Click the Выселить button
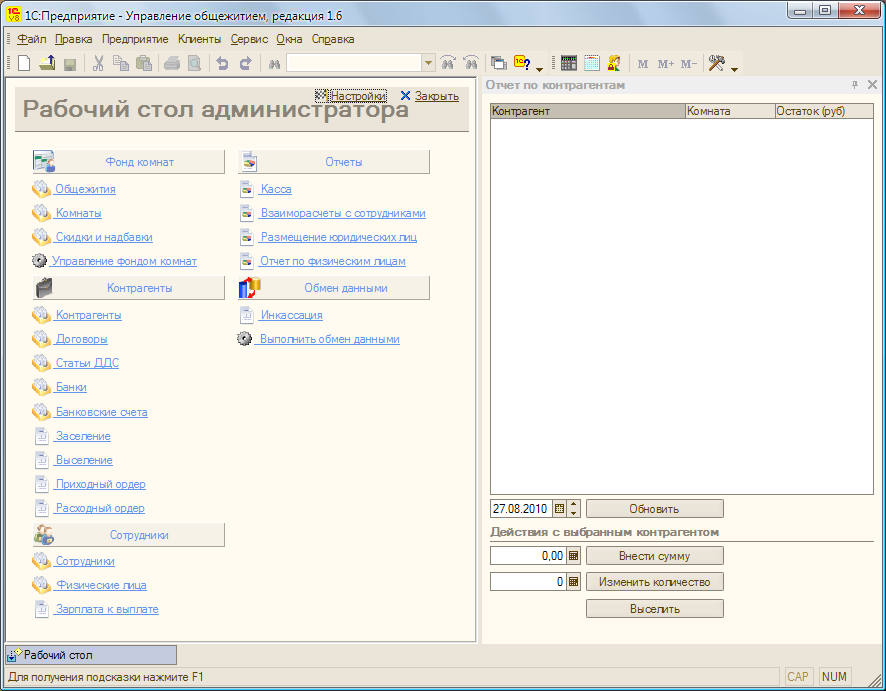The image size is (886, 691). [x=654, y=609]
